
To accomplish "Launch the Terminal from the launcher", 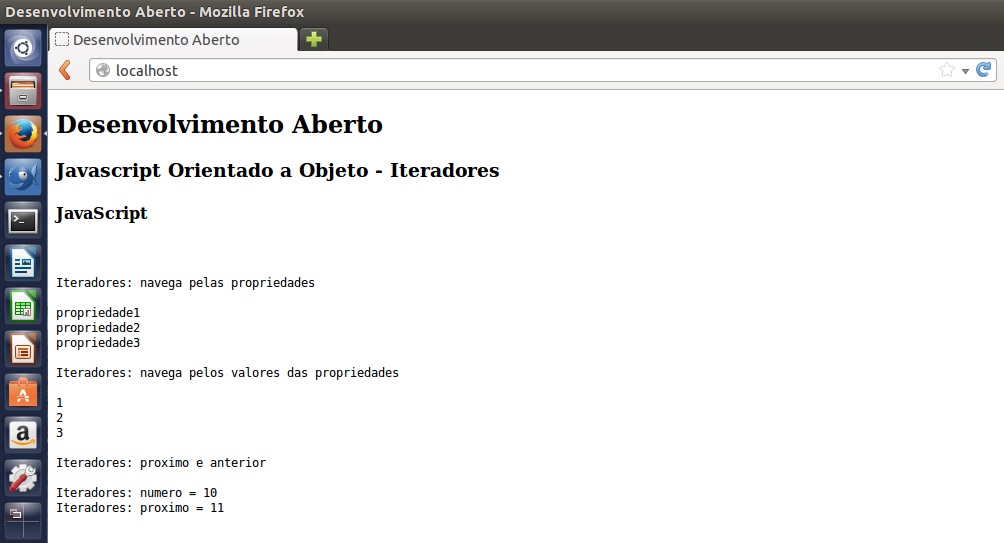I will click(x=23, y=220).
